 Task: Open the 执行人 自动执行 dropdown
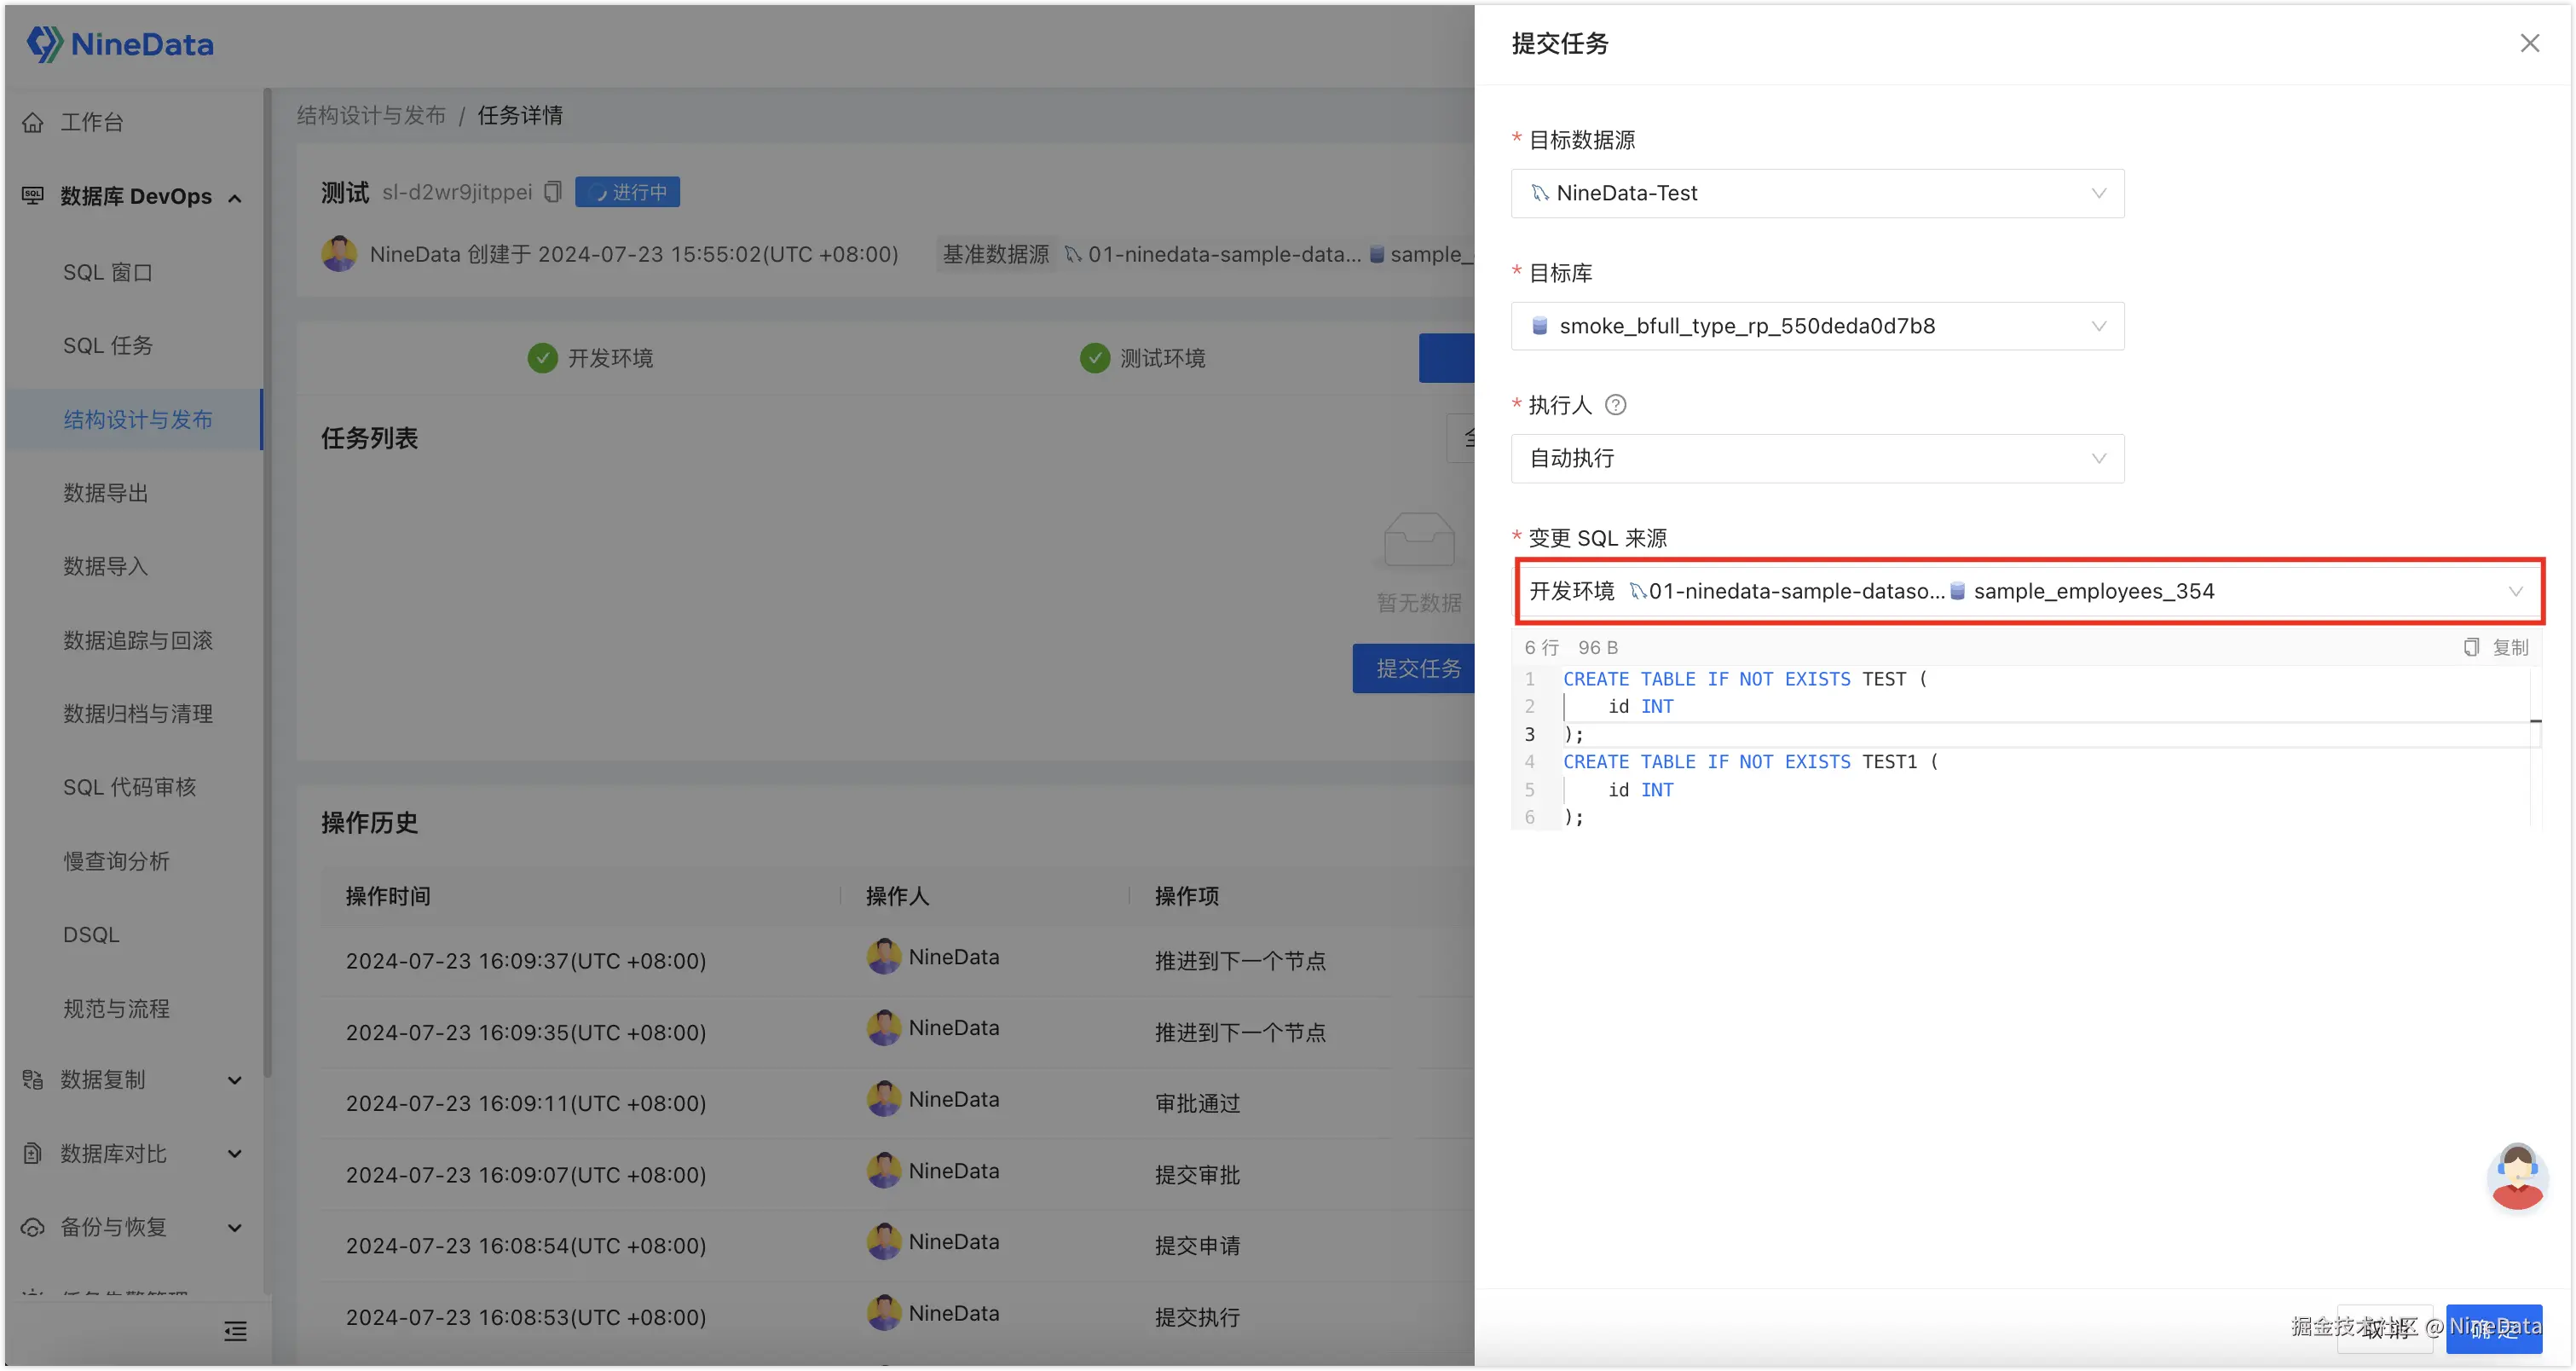point(1816,458)
